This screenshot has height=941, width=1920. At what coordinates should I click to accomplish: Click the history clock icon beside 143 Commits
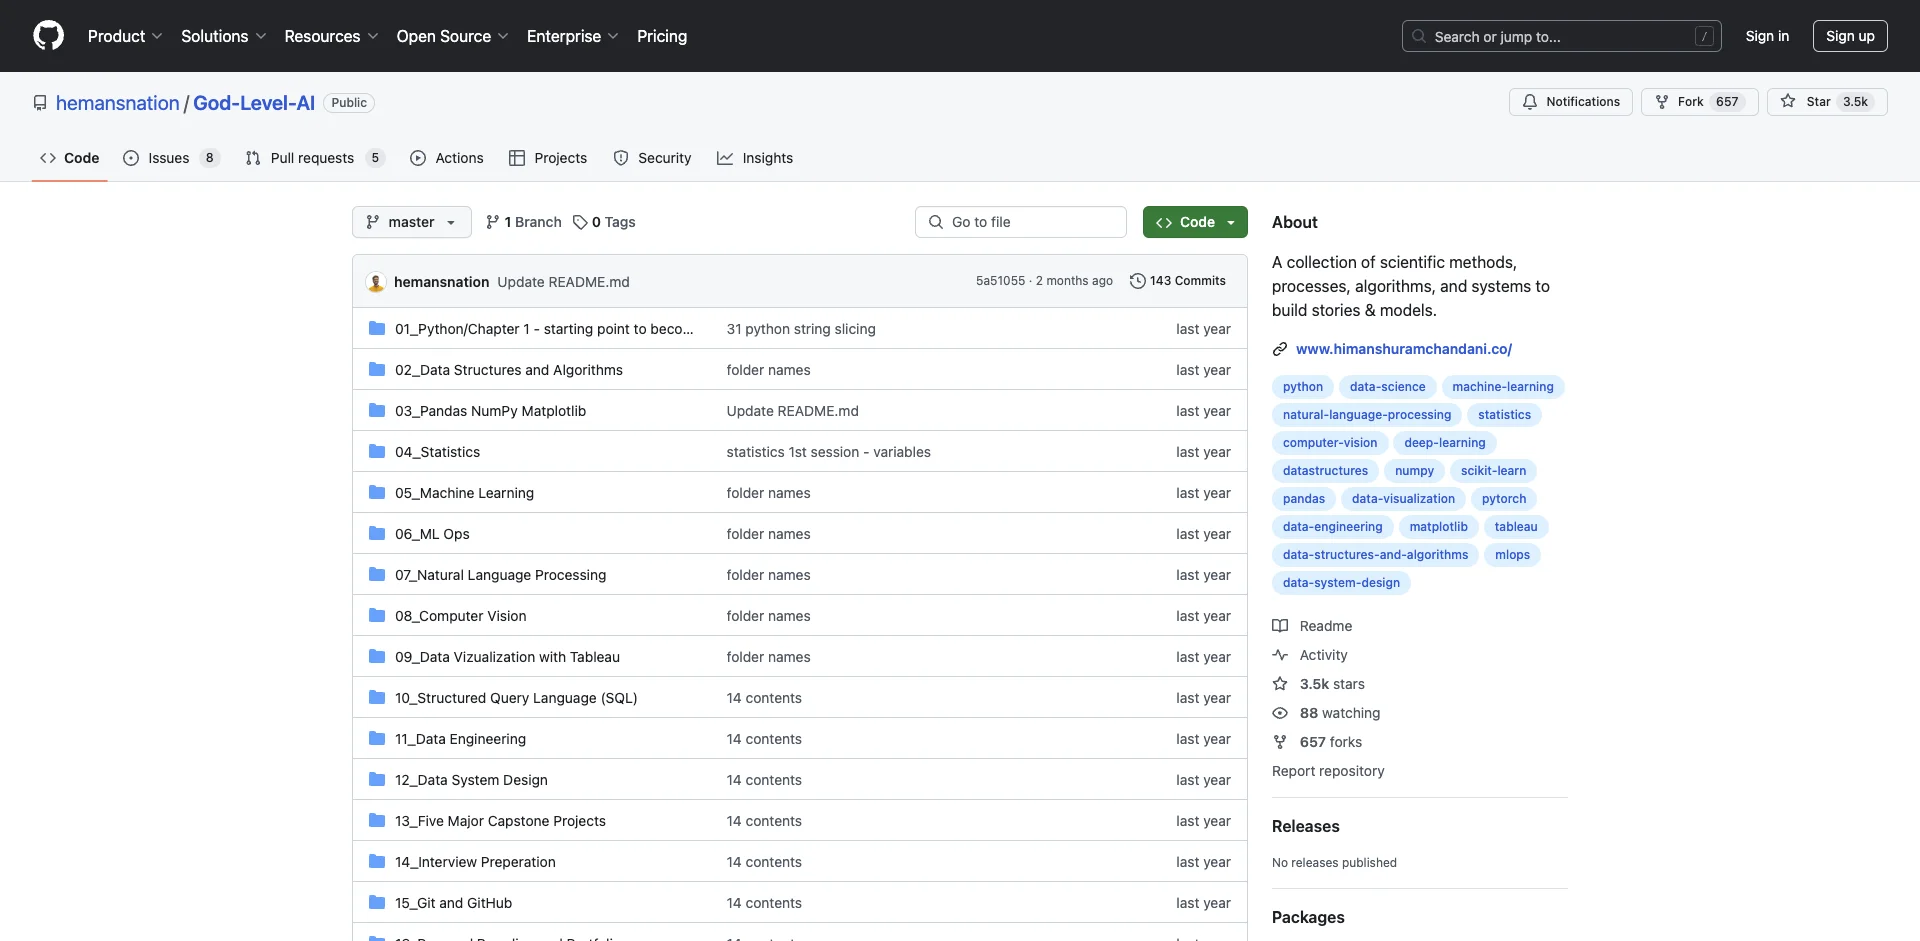tap(1137, 281)
